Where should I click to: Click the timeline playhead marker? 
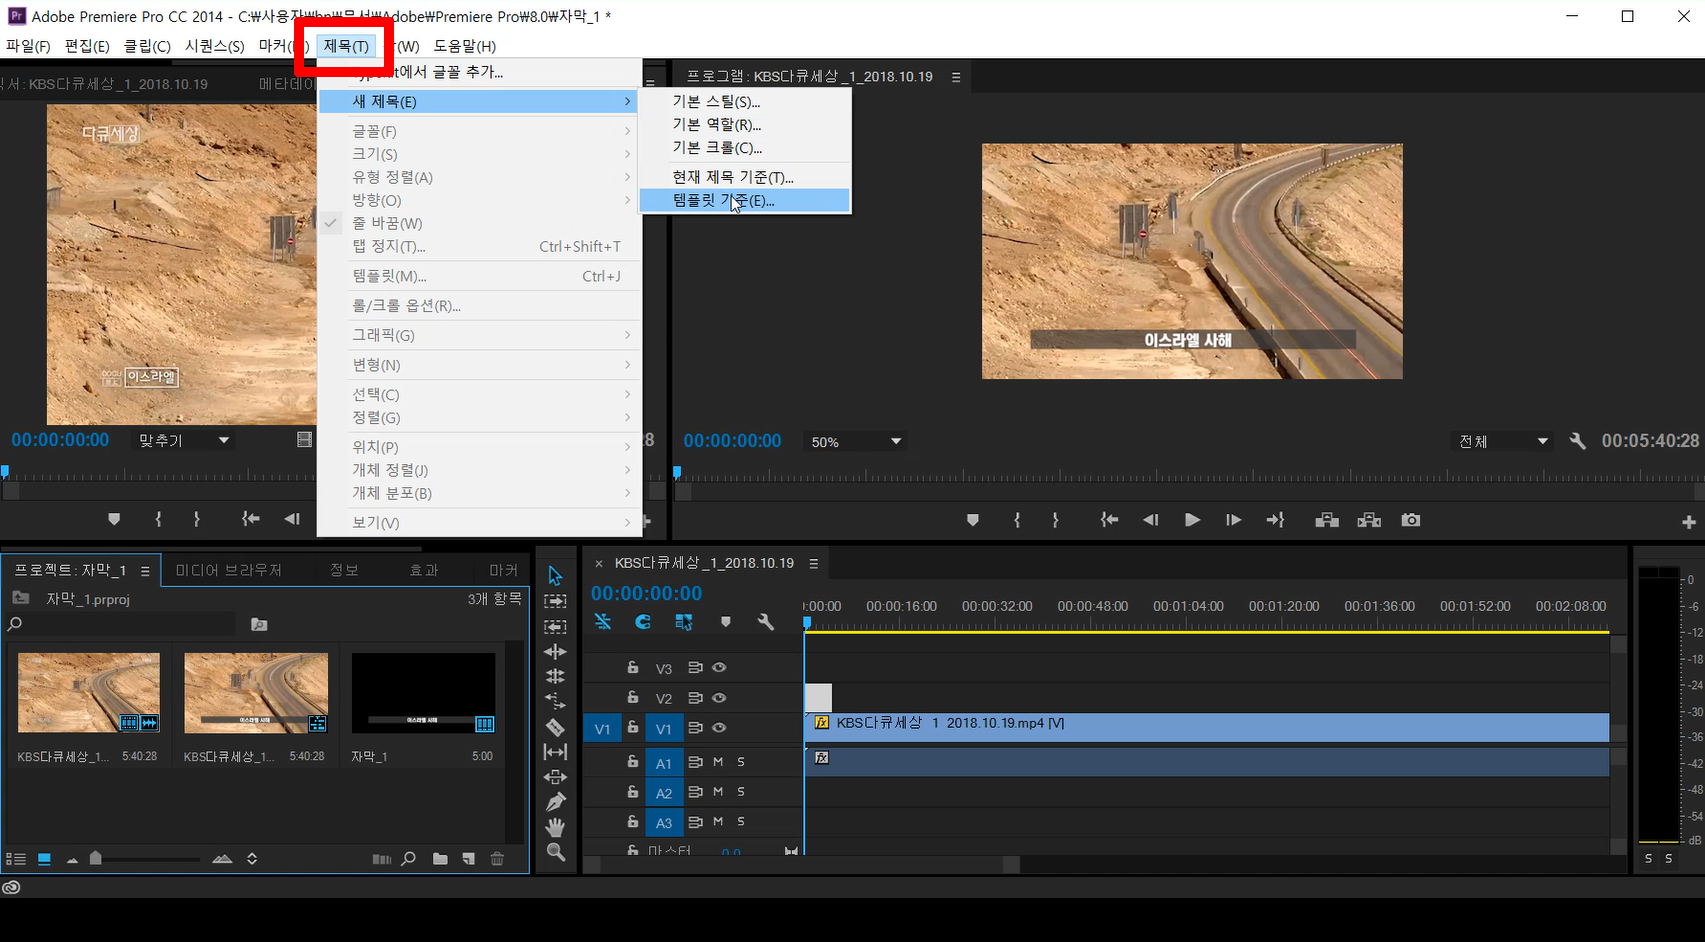[x=807, y=623]
